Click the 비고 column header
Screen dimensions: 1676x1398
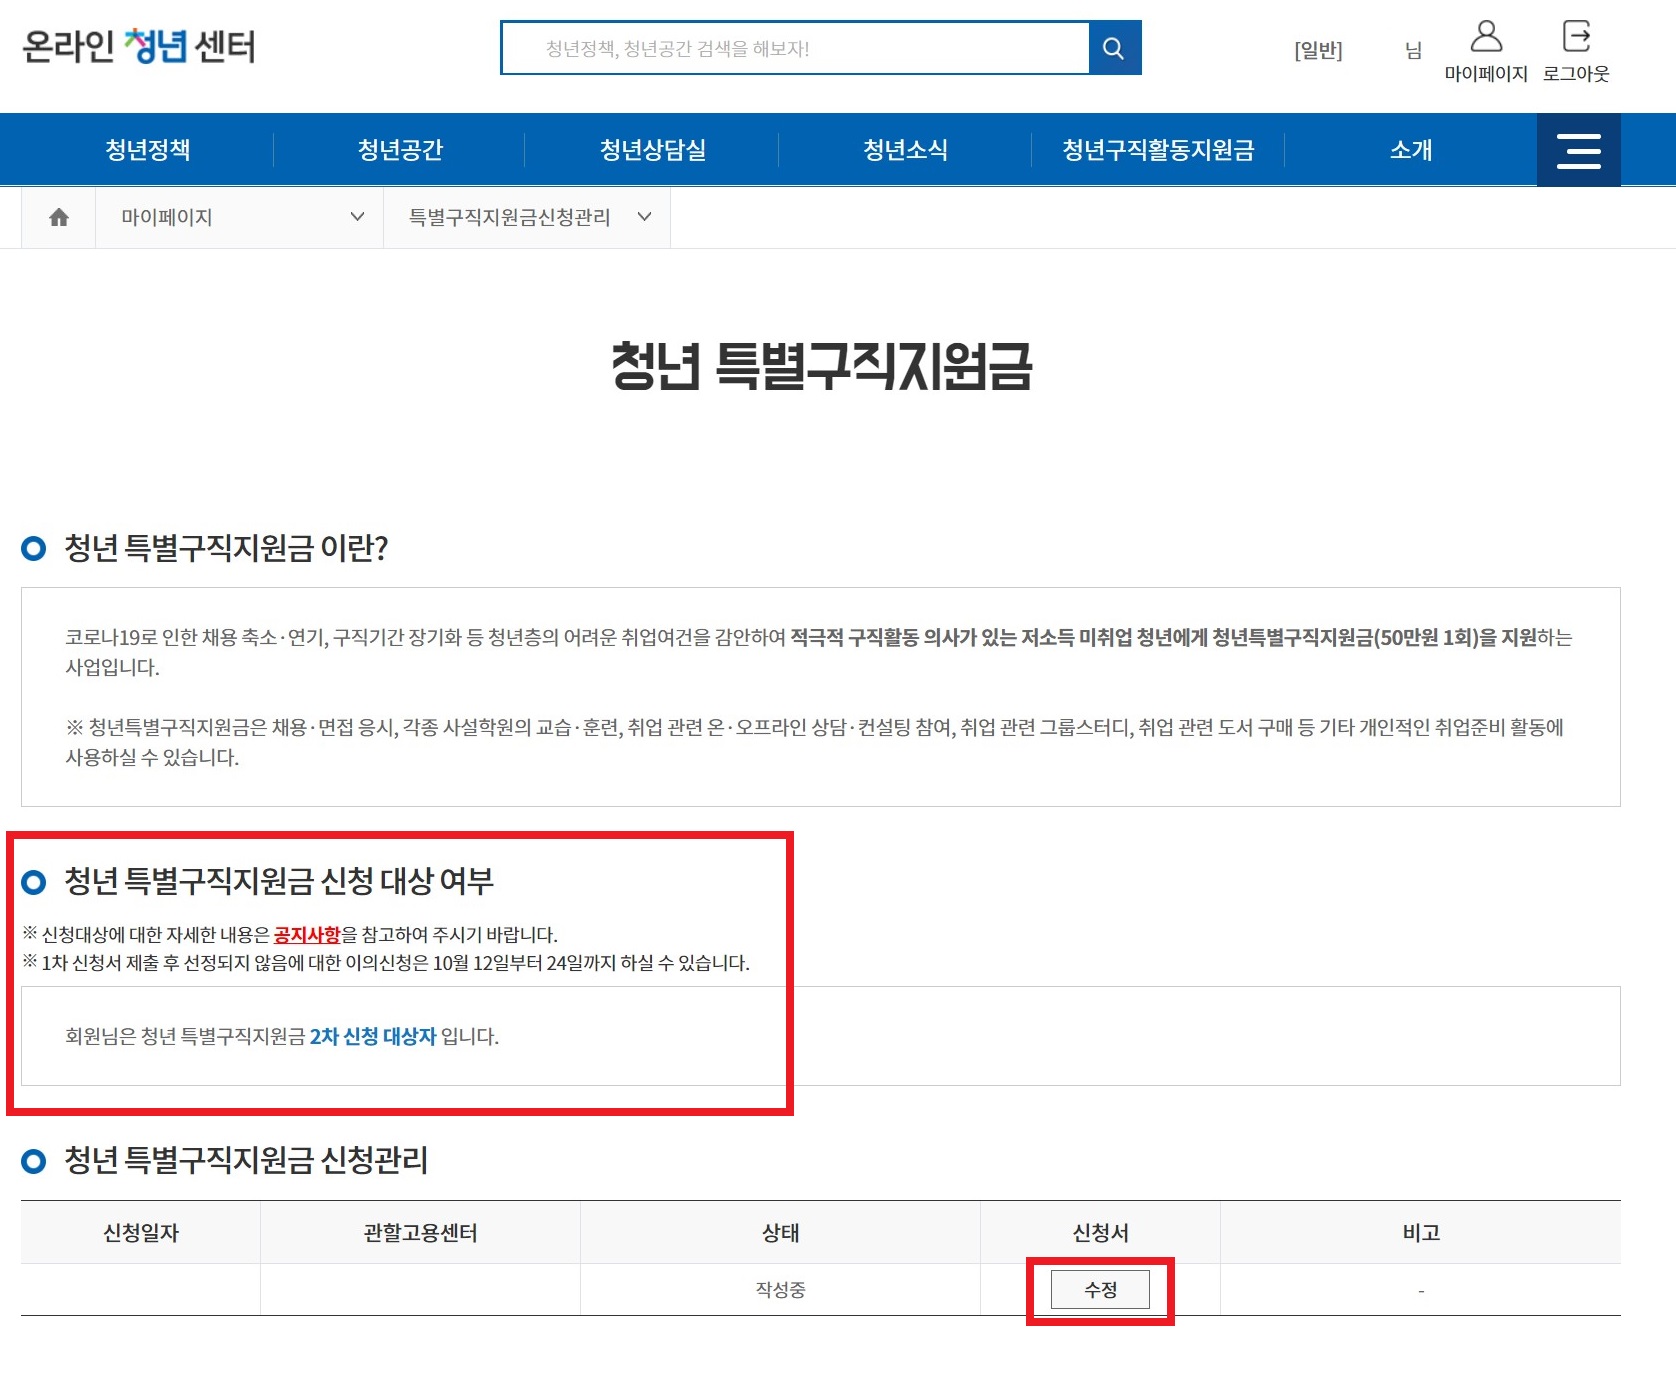(1421, 1233)
